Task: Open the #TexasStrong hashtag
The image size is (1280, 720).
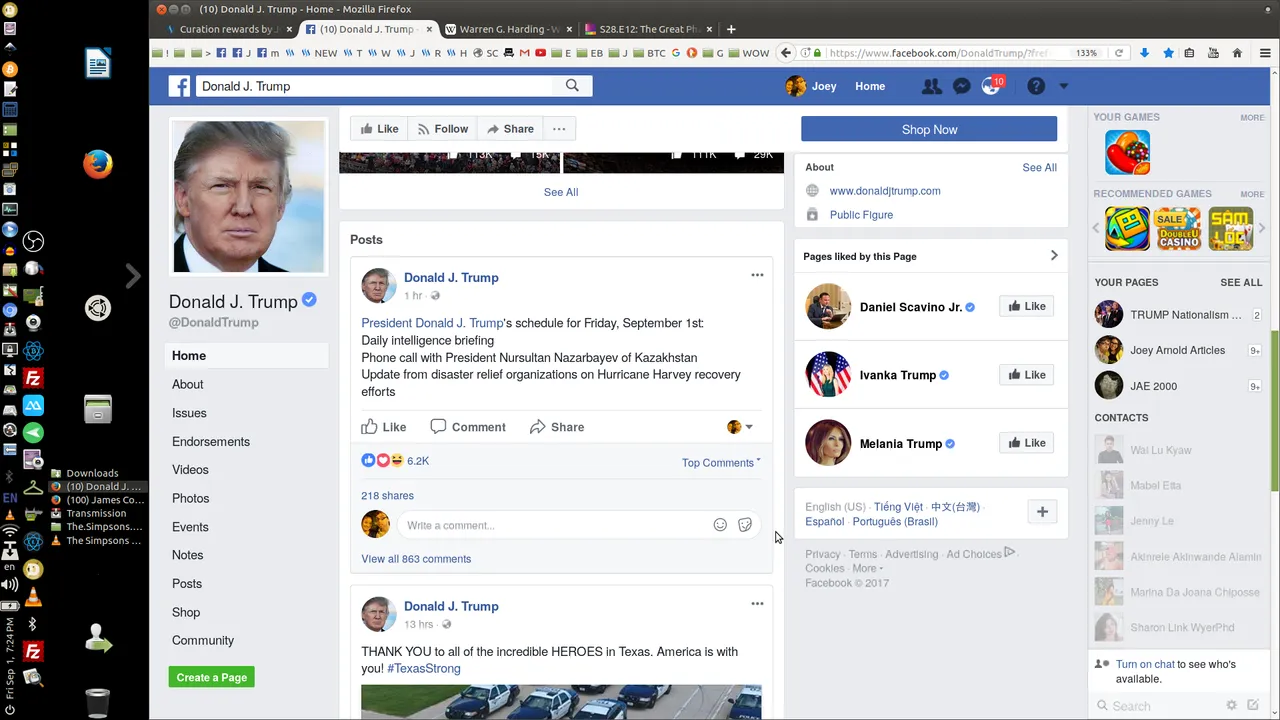Action: (424, 668)
